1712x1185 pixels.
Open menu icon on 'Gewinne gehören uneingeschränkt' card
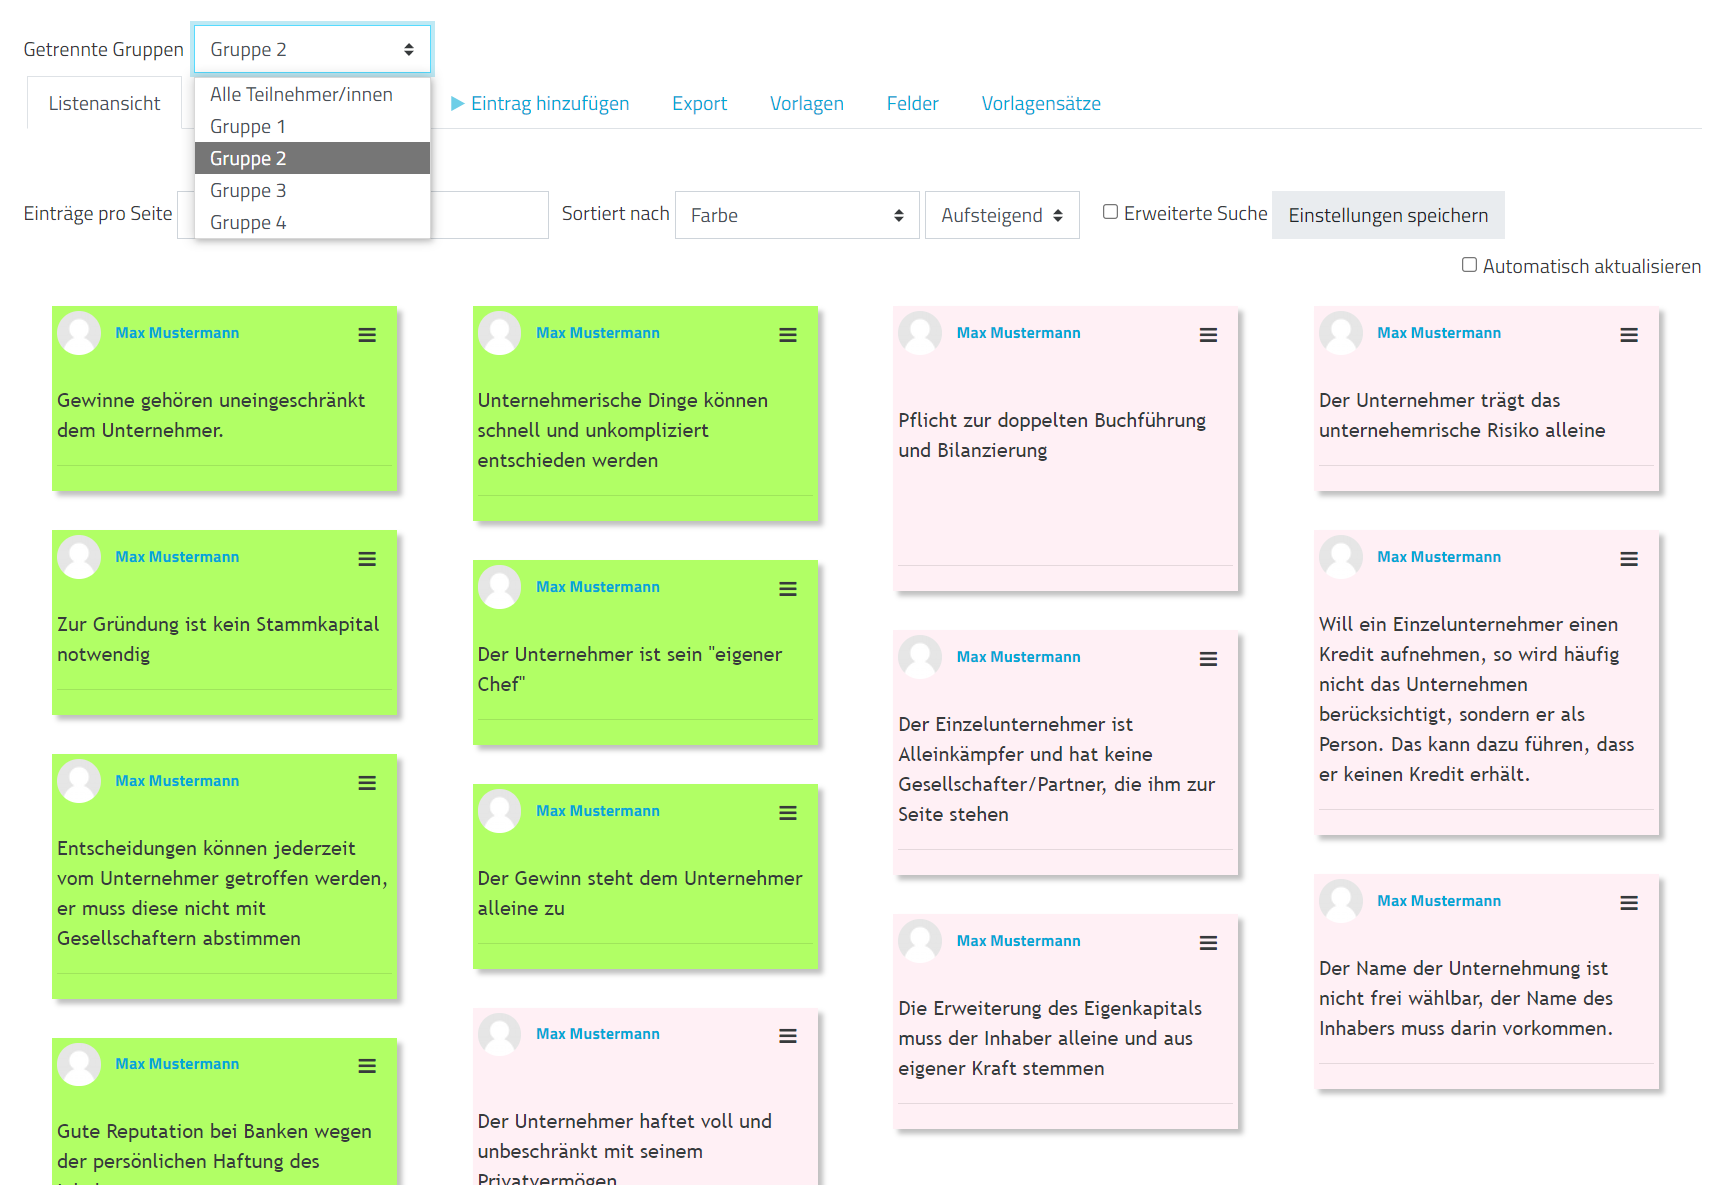pos(367,335)
